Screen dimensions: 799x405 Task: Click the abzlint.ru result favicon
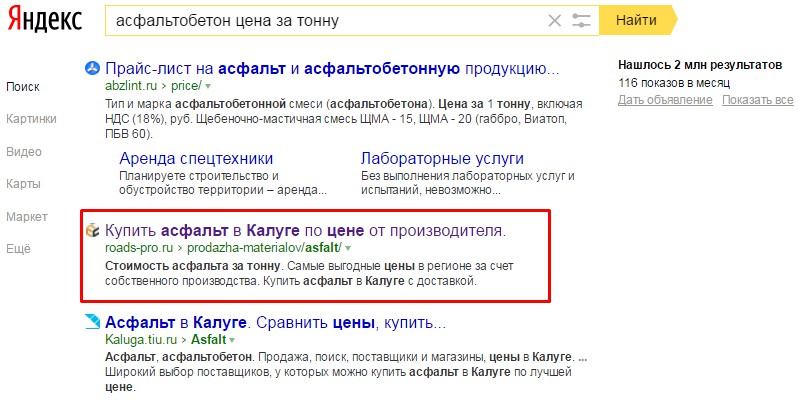pos(92,68)
